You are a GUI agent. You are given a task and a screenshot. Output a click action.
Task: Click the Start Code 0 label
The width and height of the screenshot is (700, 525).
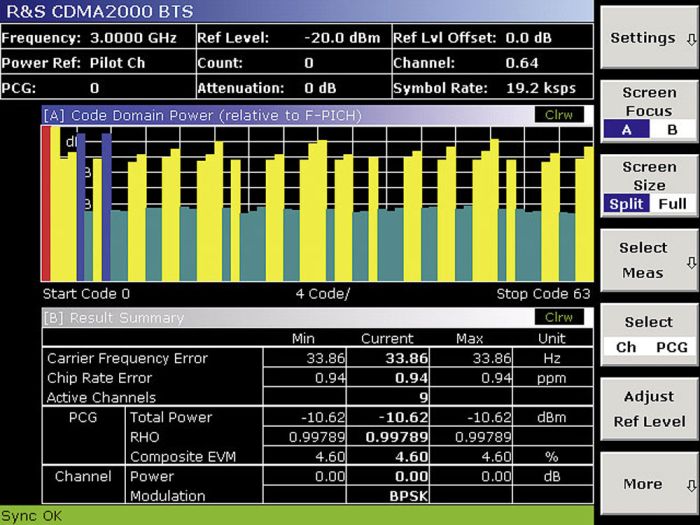[86, 294]
